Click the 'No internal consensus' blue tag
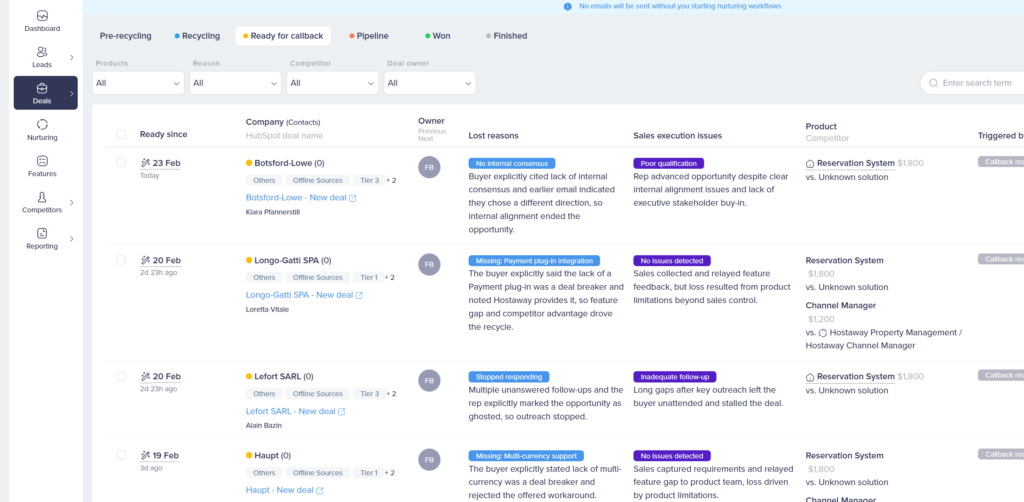Screen dimensions: 1024x502 (511, 163)
